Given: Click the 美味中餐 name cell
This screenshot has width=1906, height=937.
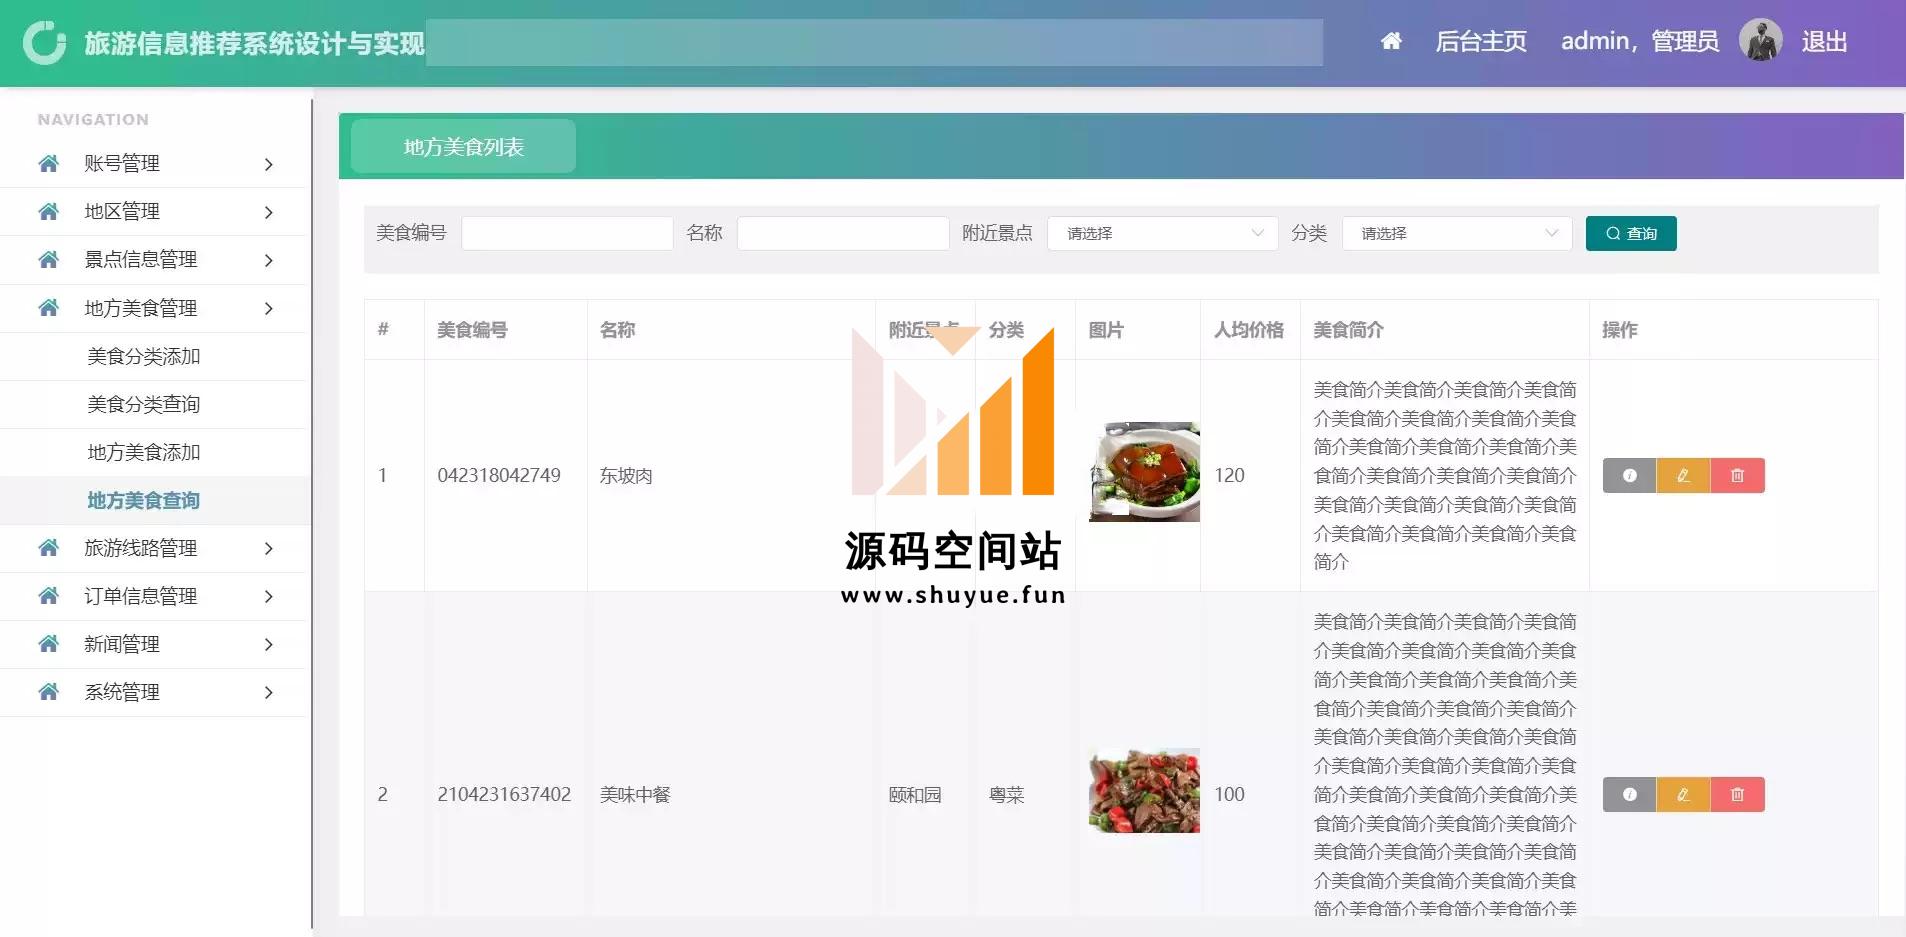Looking at the screenshot, I should (x=635, y=795).
